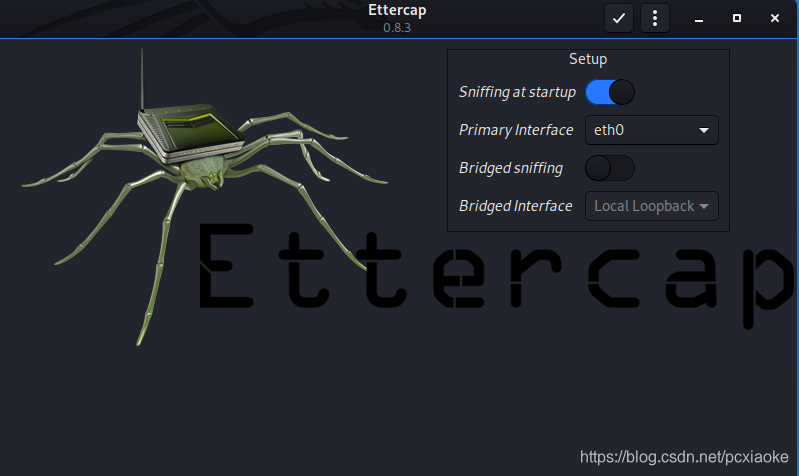This screenshot has height=476, width=799.
Task: Close the Ettercap window
Action: (775, 18)
